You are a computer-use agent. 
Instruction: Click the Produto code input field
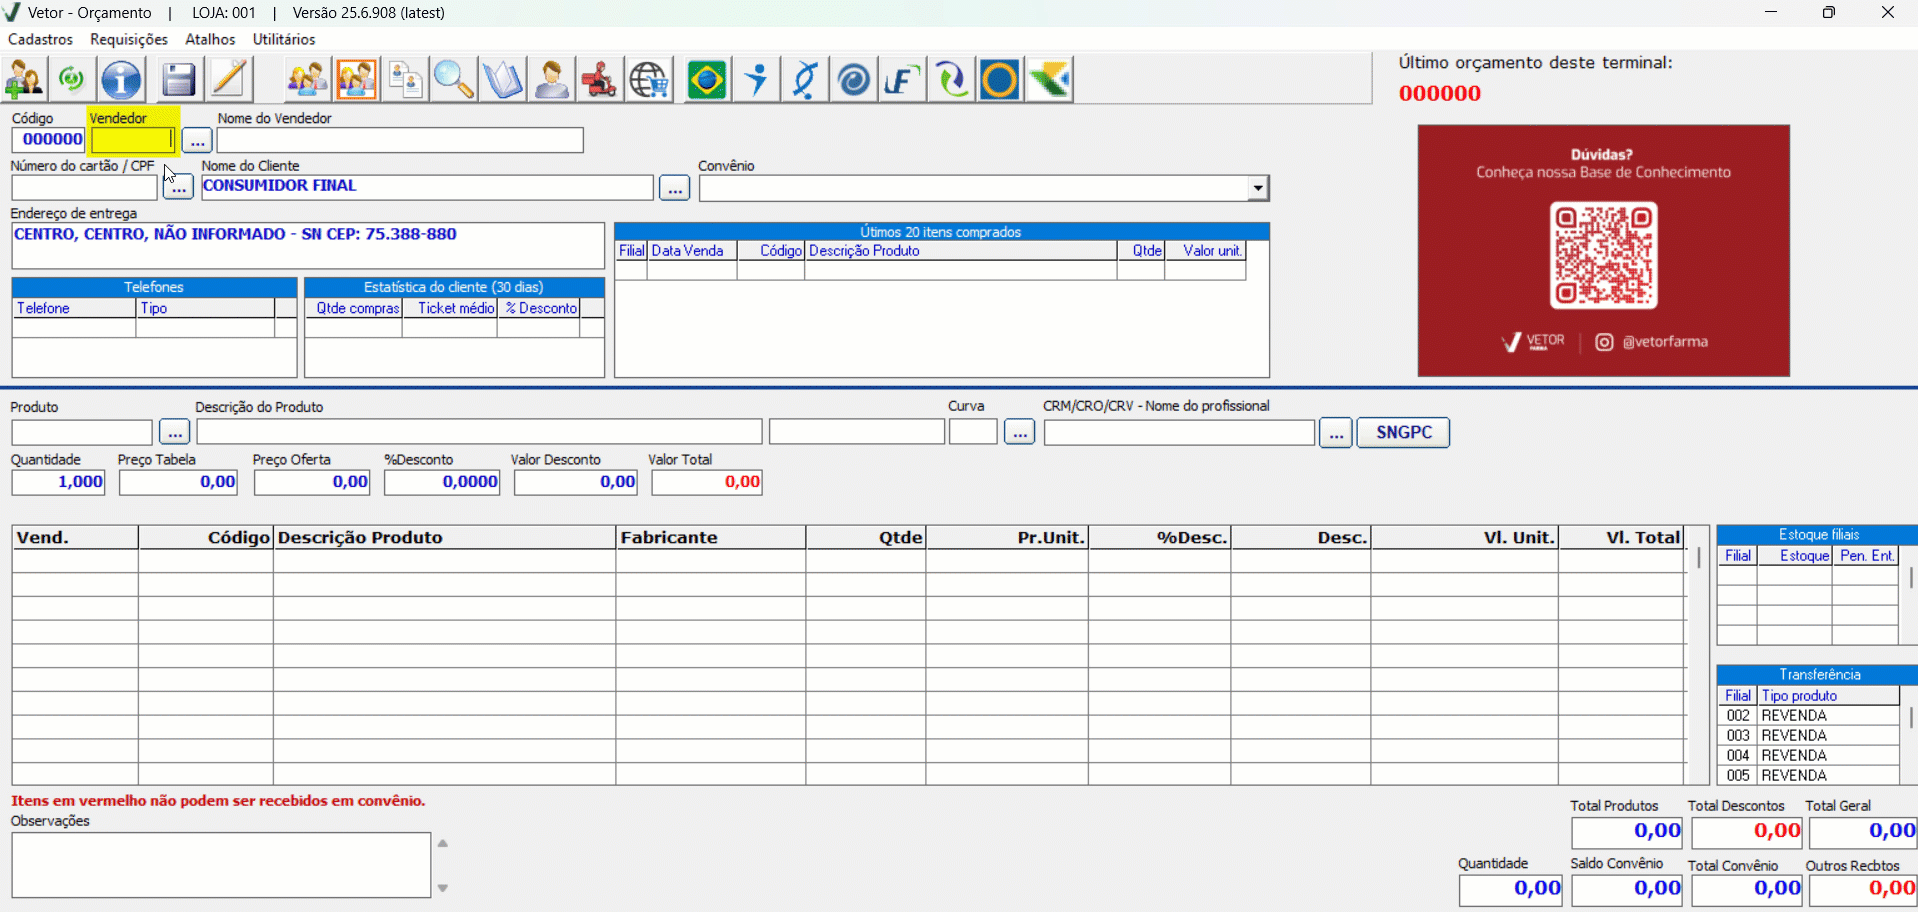pos(82,432)
